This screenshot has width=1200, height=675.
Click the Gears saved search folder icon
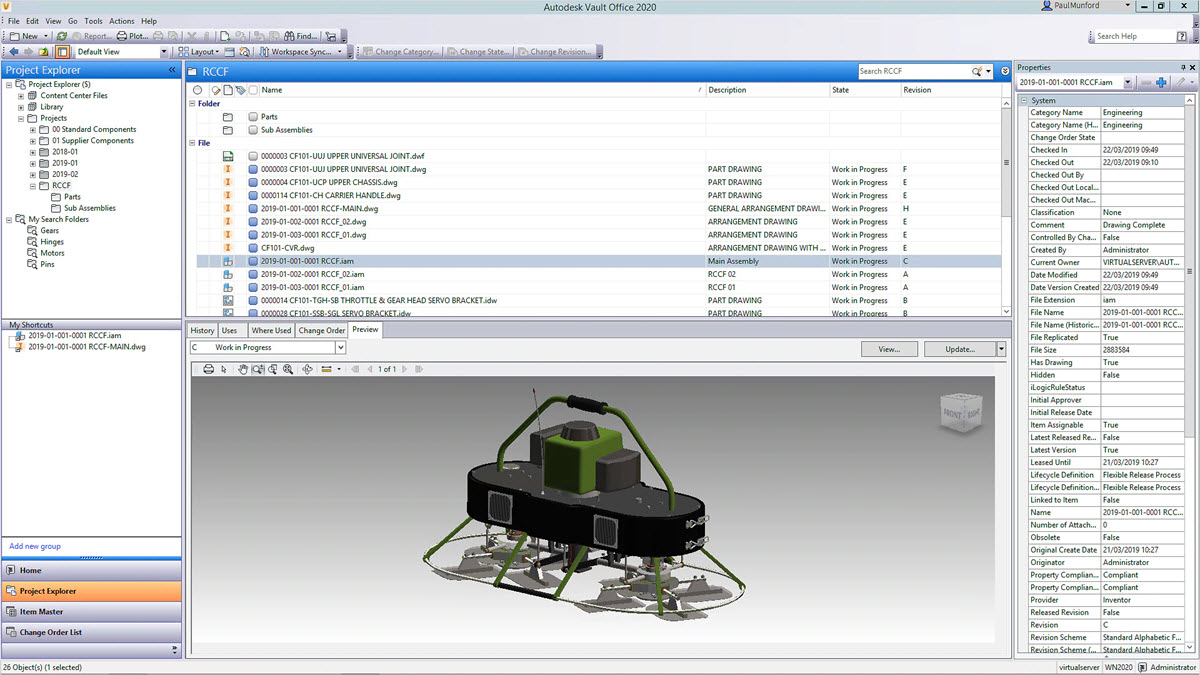pos(34,230)
